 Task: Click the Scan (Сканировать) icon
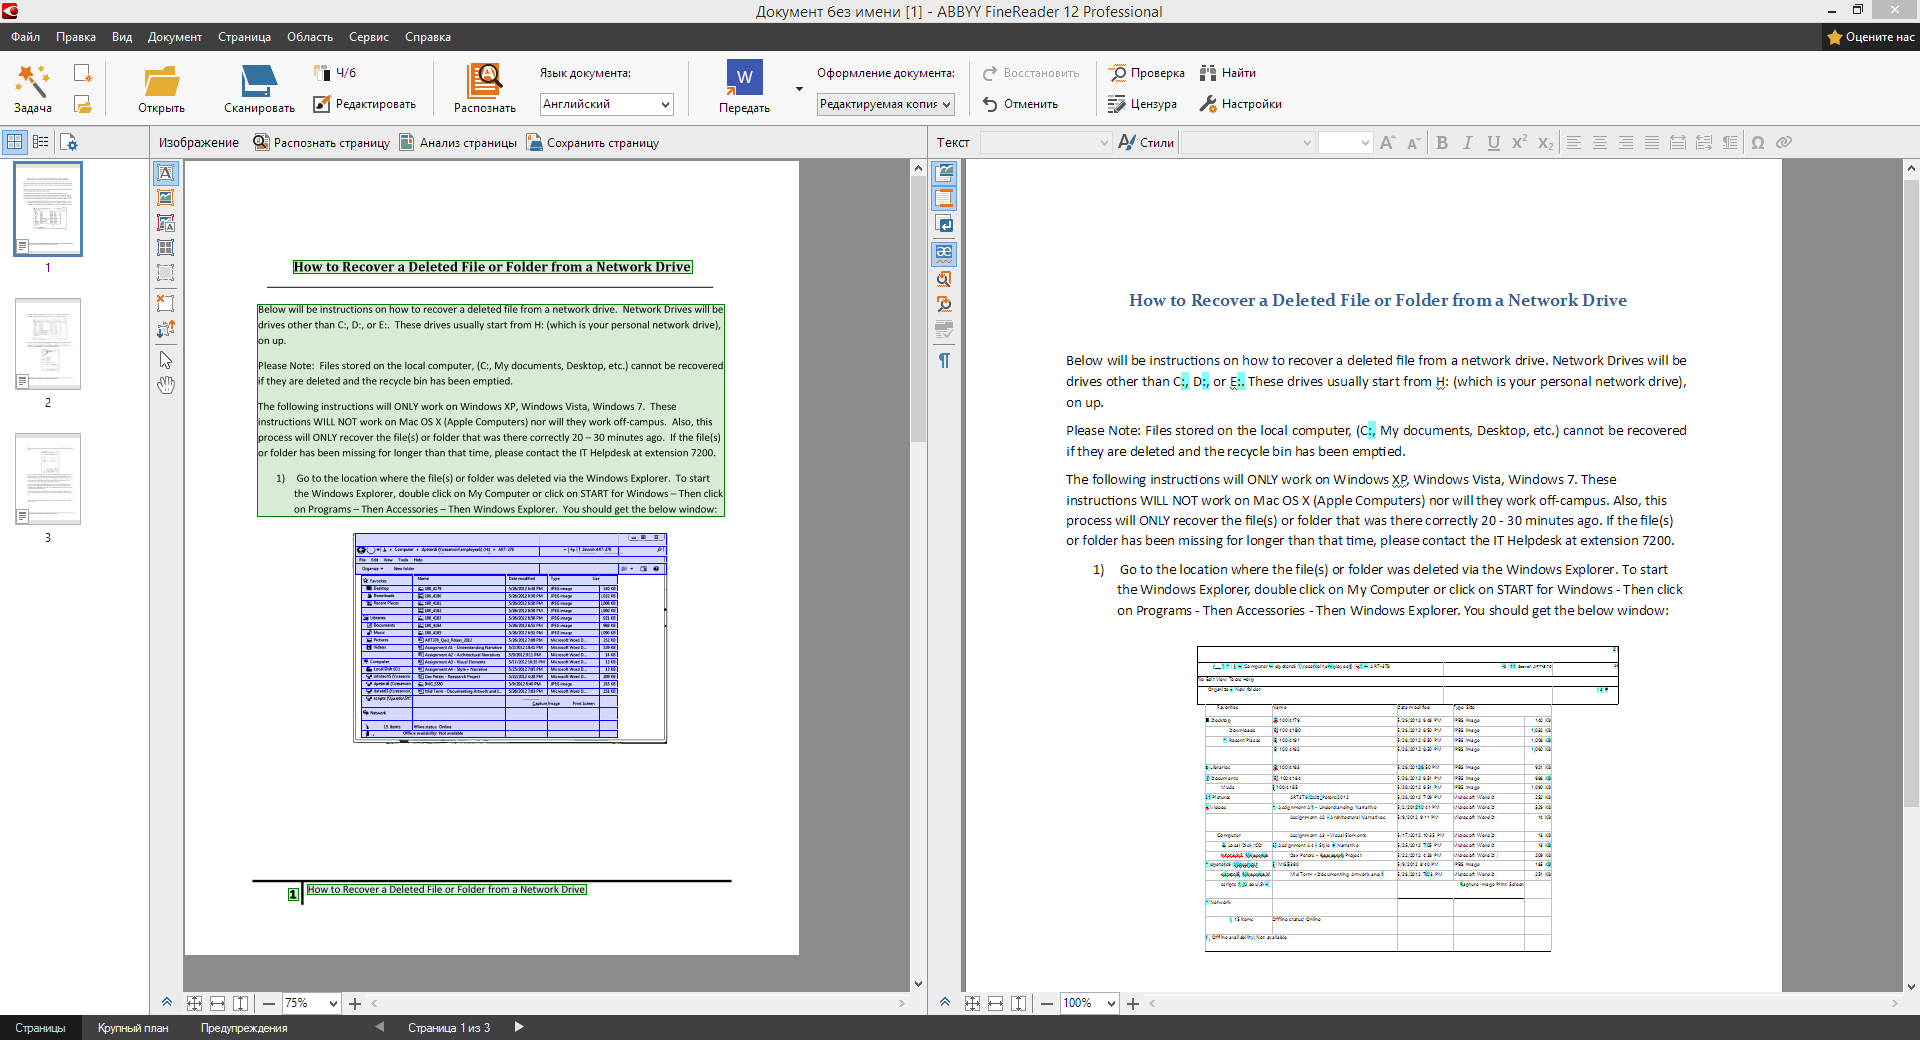tap(258, 82)
